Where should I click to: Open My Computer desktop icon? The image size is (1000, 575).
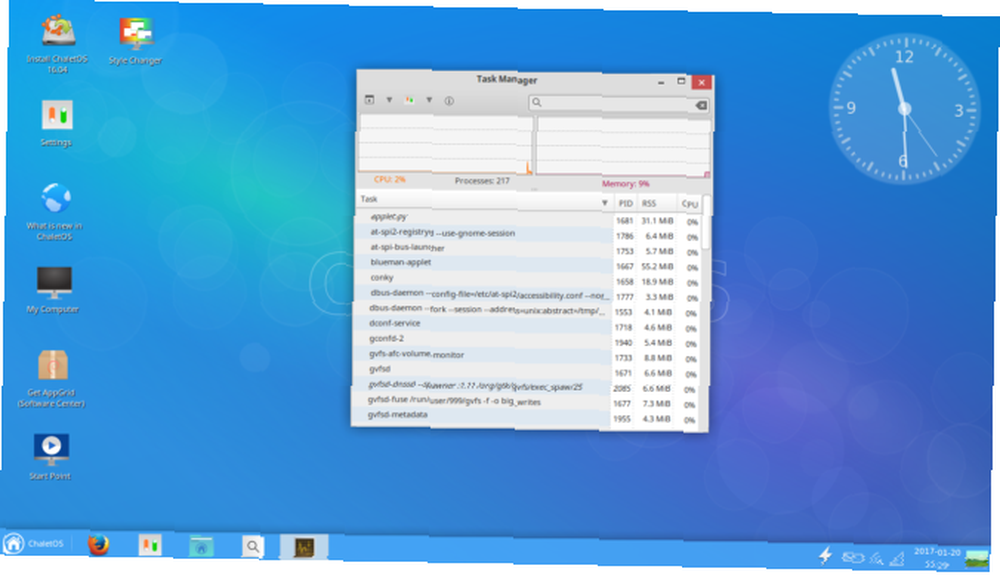pyautogui.click(x=54, y=290)
